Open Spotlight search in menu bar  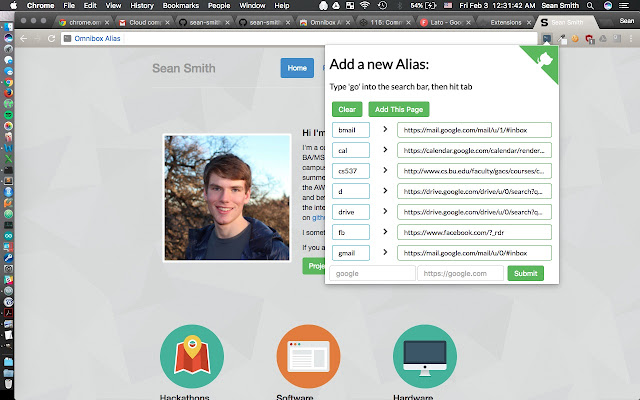[x=590, y=5]
